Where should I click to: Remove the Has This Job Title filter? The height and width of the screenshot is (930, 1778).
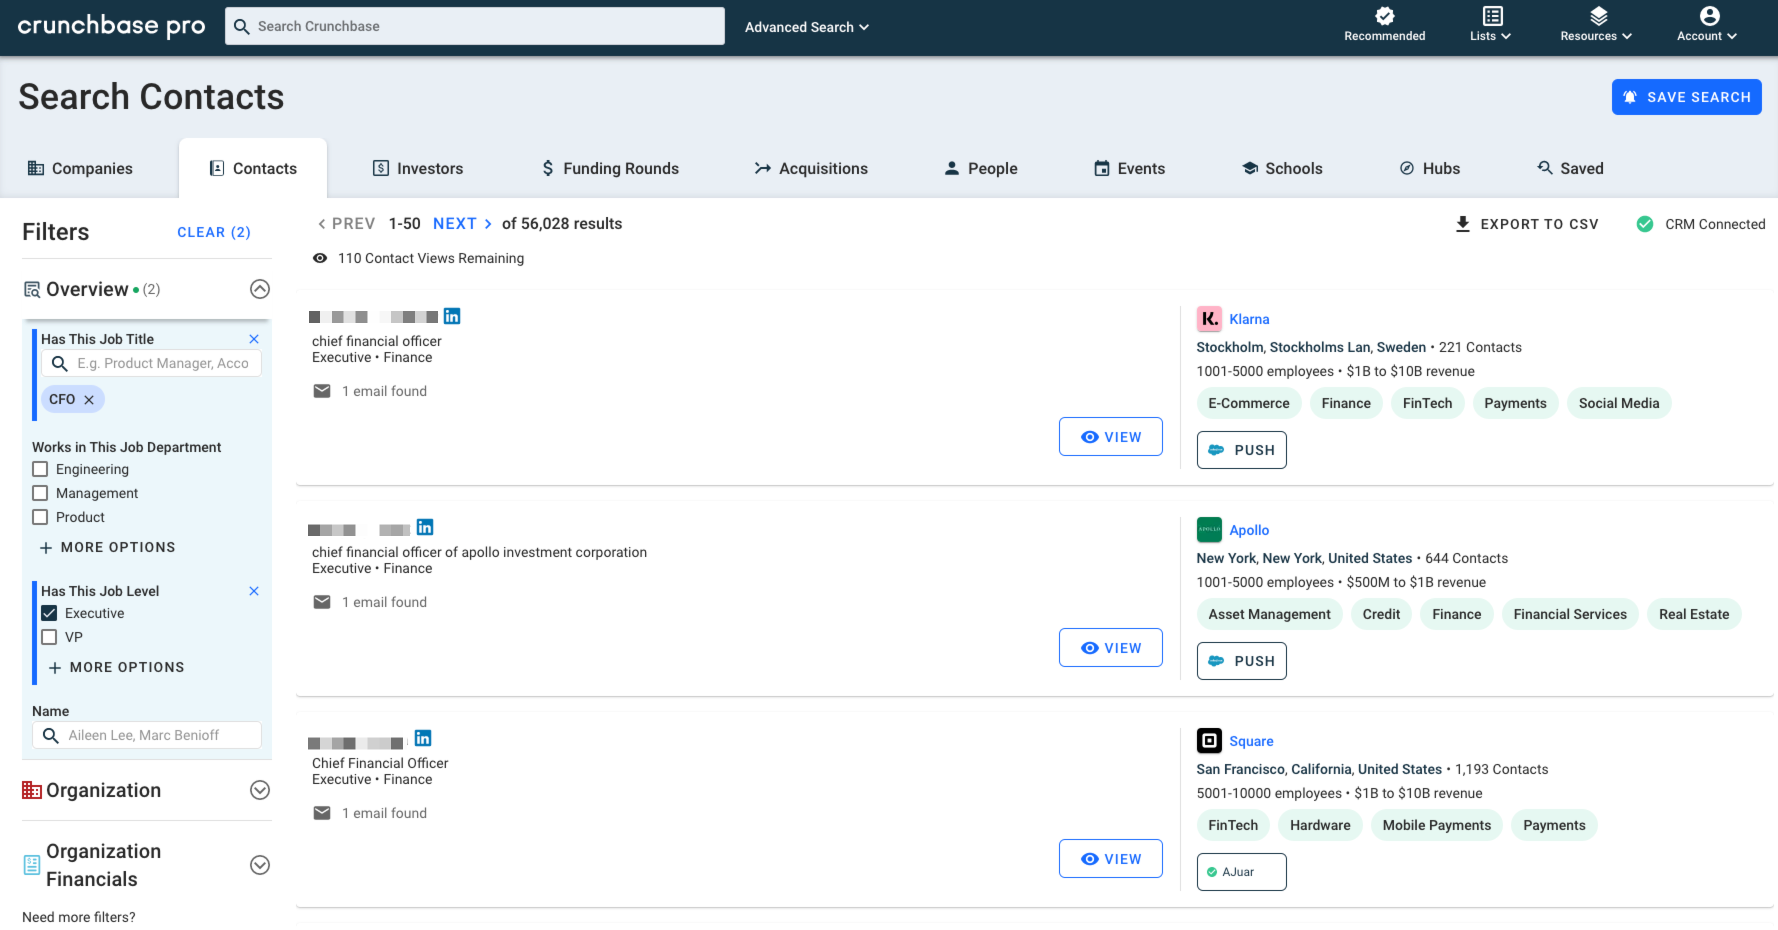pyautogui.click(x=254, y=339)
